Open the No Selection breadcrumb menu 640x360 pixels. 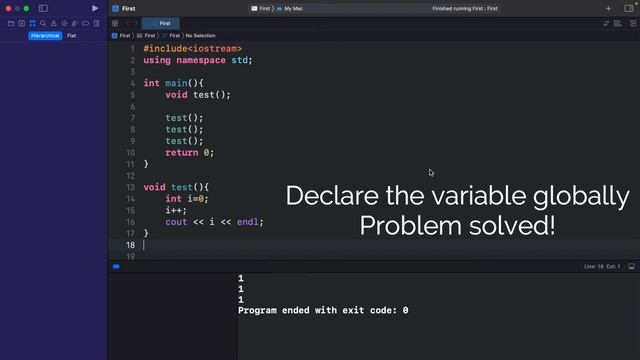tap(200, 36)
